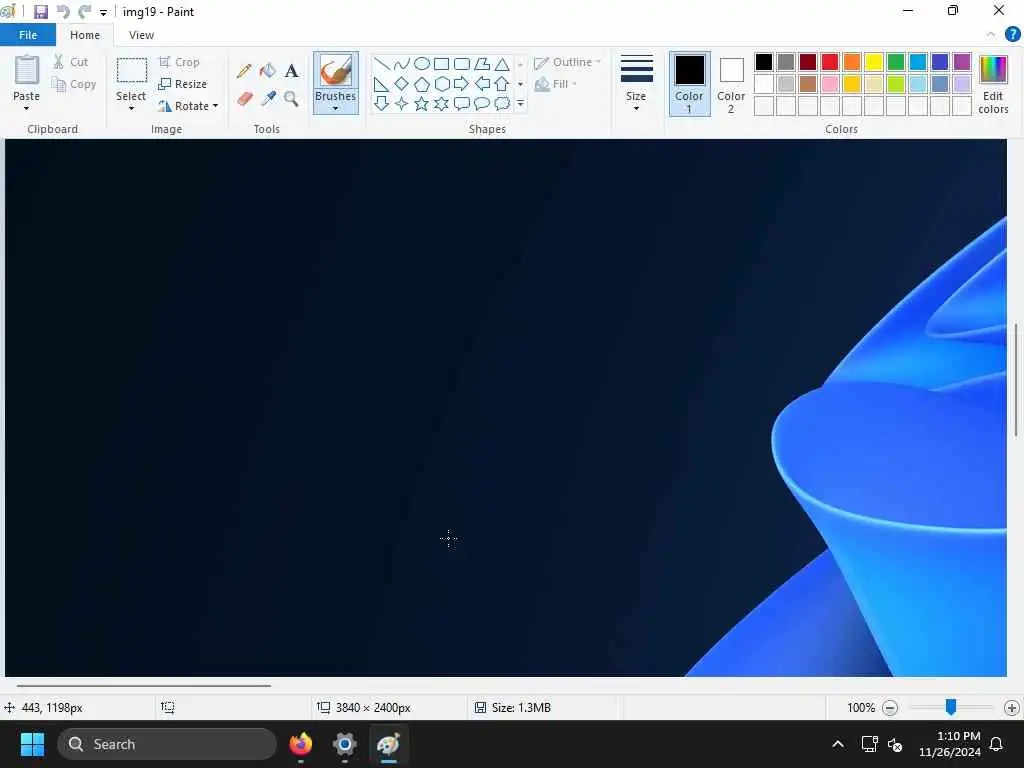Undo the last action

63,12
